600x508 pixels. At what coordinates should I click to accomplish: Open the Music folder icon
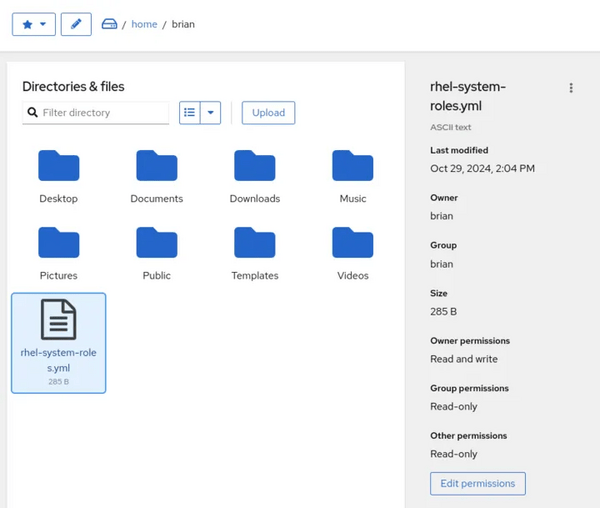tap(352, 166)
